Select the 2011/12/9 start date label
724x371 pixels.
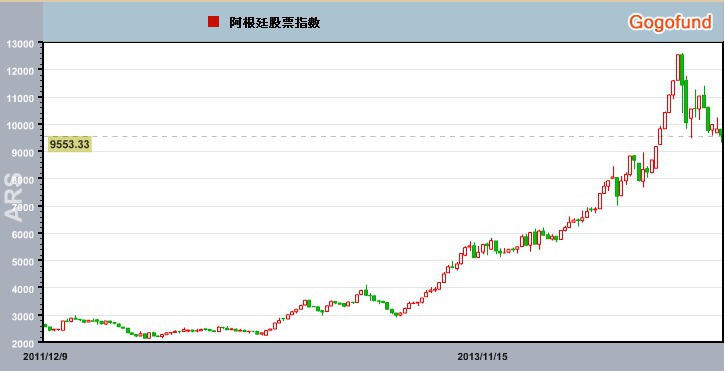45,357
